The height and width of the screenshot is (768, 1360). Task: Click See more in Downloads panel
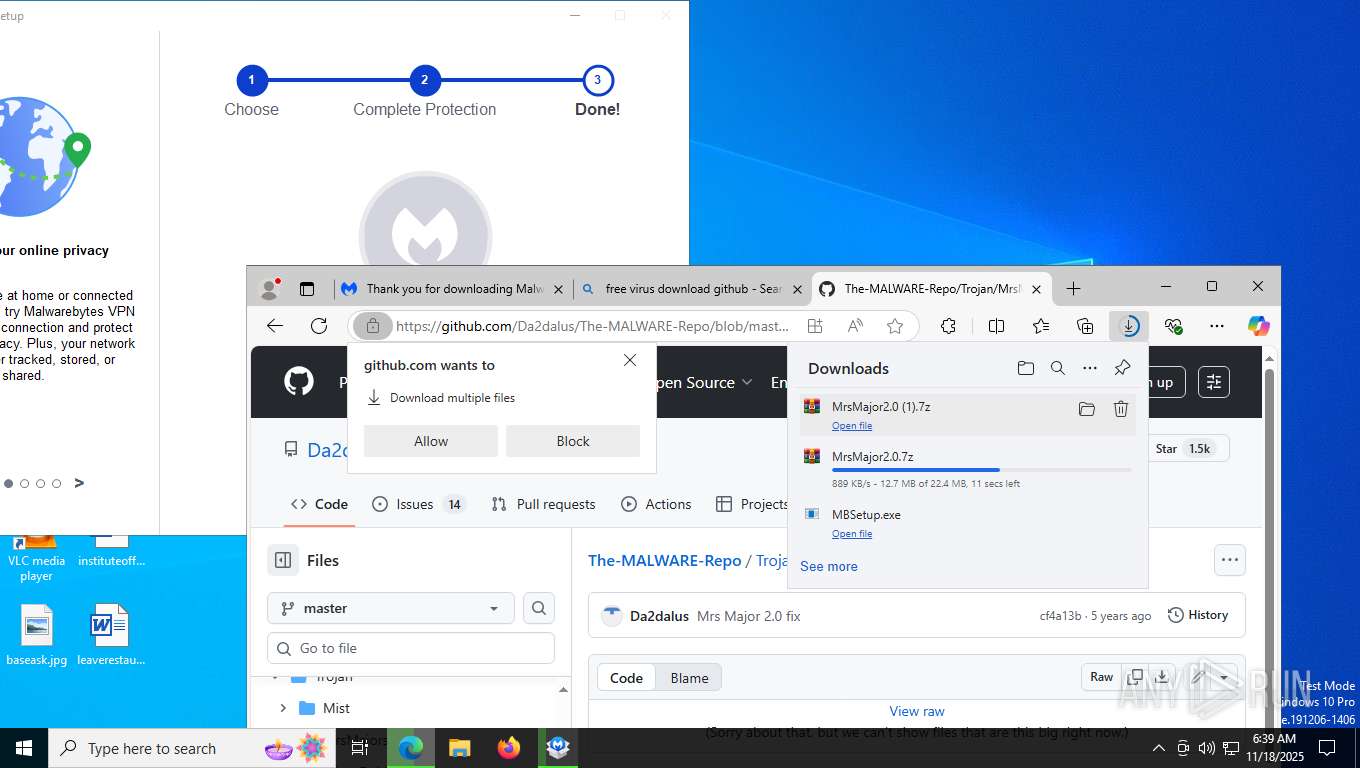(x=828, y=566)
